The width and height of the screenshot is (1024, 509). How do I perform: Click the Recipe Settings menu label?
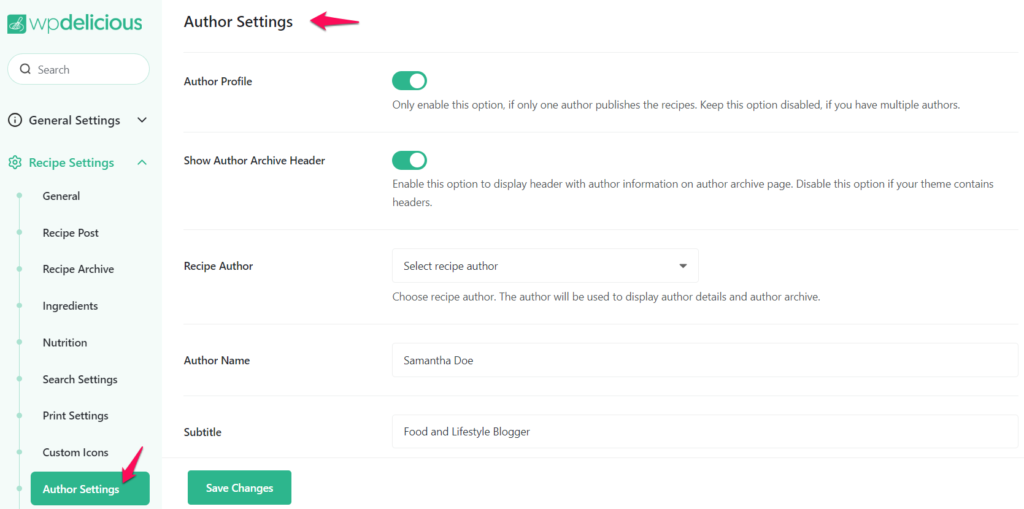point(71,162)
